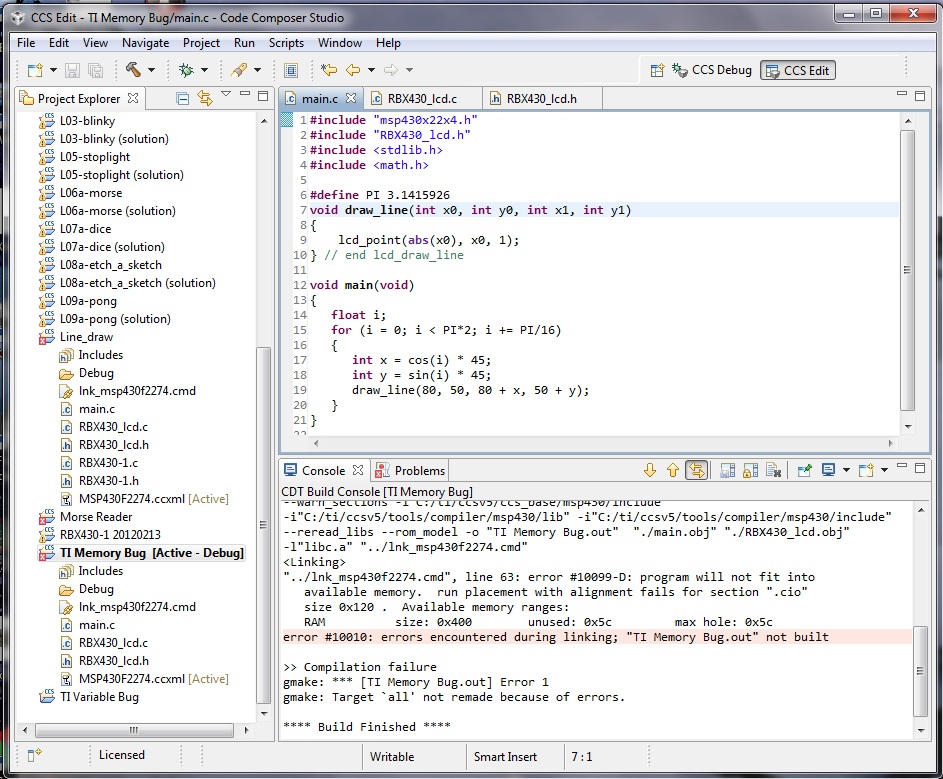Open Display Selected Console dropdown
This screenshot has height=779, width=943.
pyautogui.click(x=846, y=470)
